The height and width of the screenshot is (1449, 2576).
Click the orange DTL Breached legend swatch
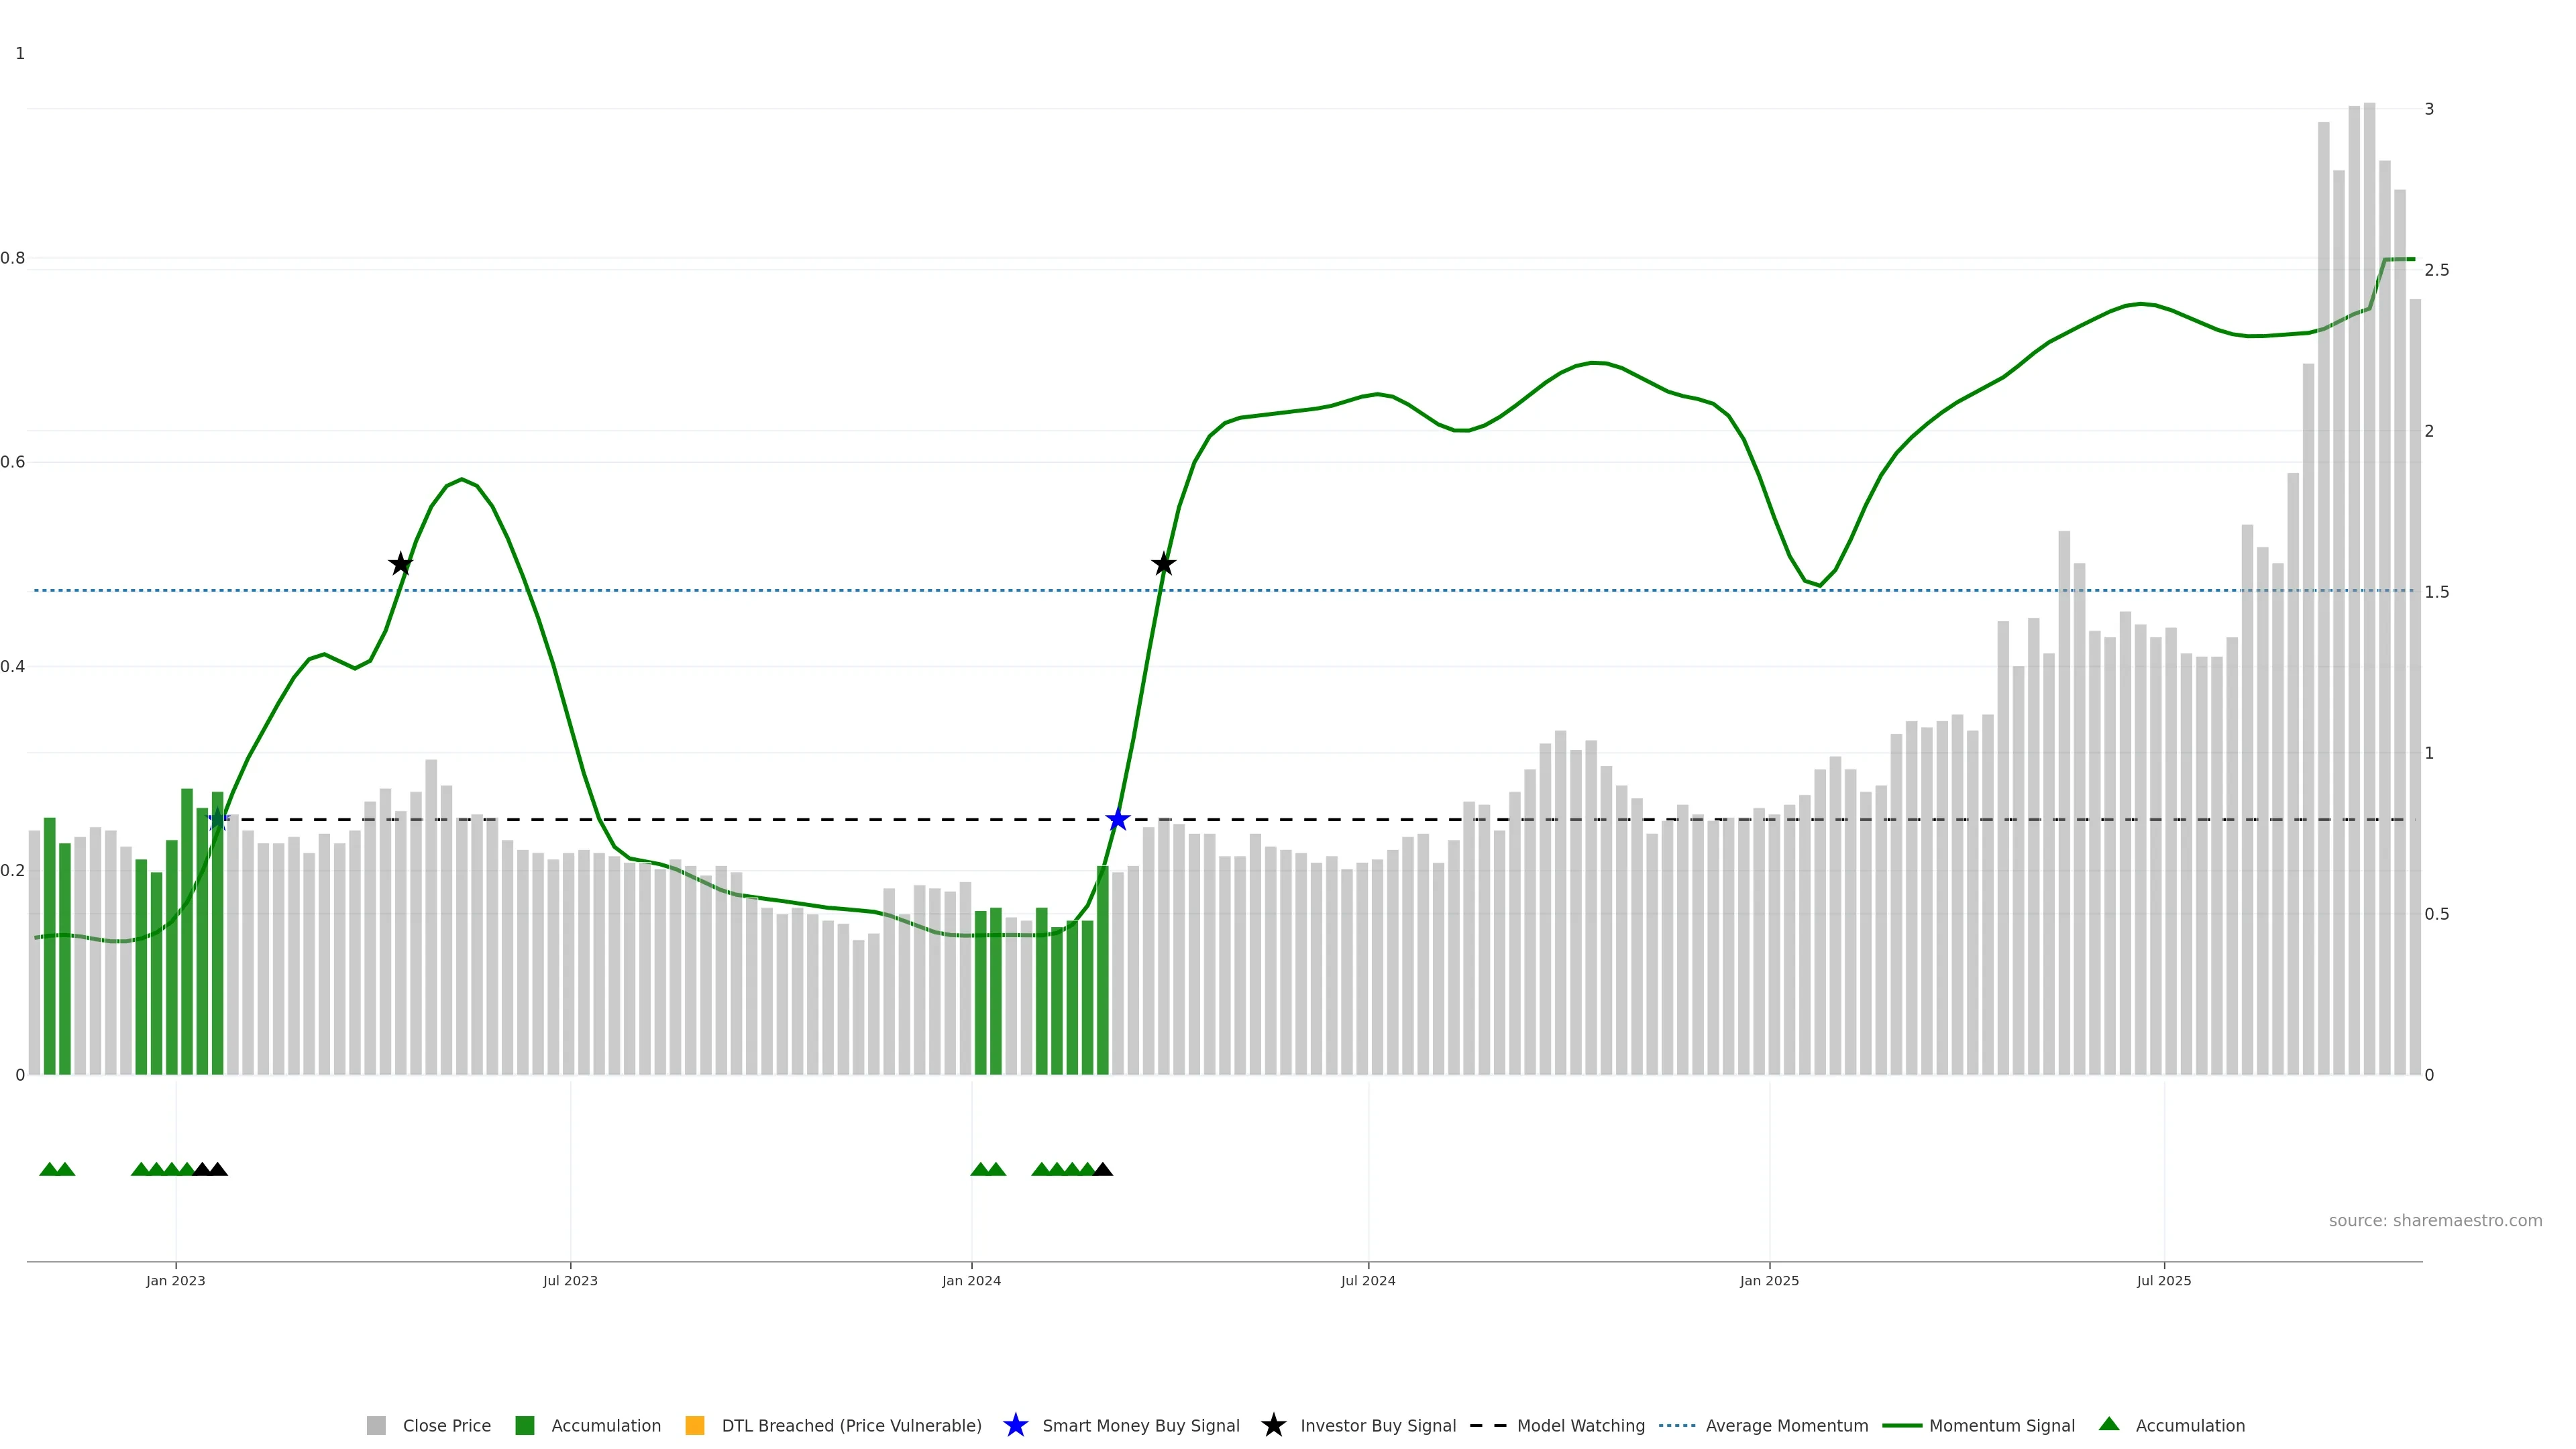[695, 1425]
